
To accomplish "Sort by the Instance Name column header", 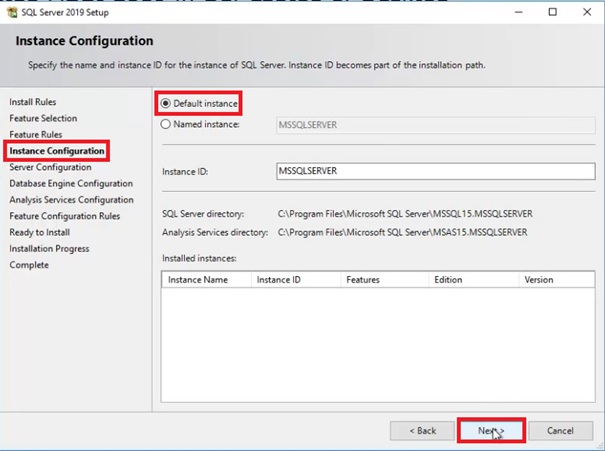I will [206, 280].
